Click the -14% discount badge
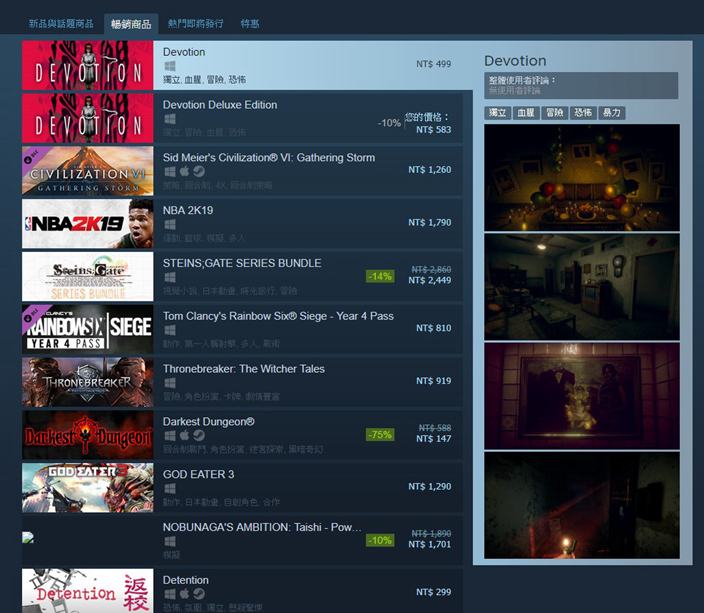This screenshot has width=704, height=613. tap(380, 276)
